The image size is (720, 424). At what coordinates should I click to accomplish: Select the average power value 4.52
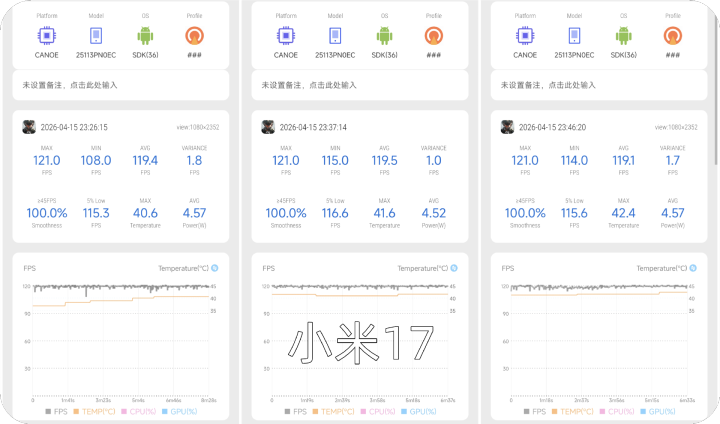tap(433, 213)
